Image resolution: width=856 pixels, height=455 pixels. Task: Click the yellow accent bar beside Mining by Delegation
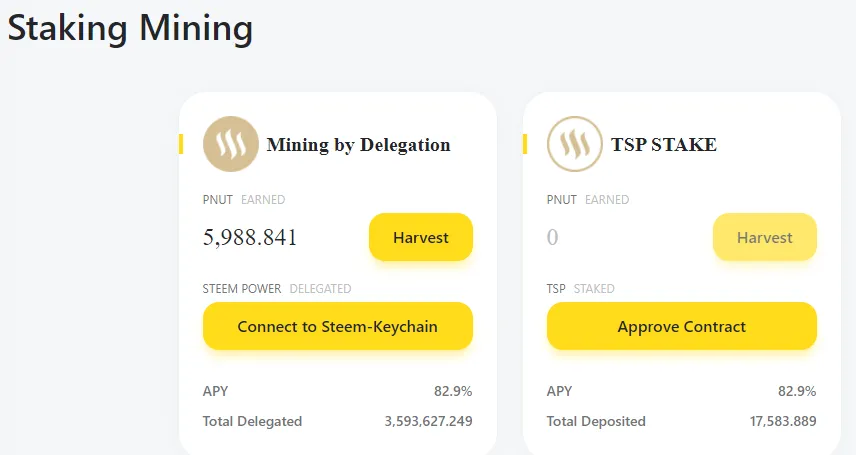[181, 144]
